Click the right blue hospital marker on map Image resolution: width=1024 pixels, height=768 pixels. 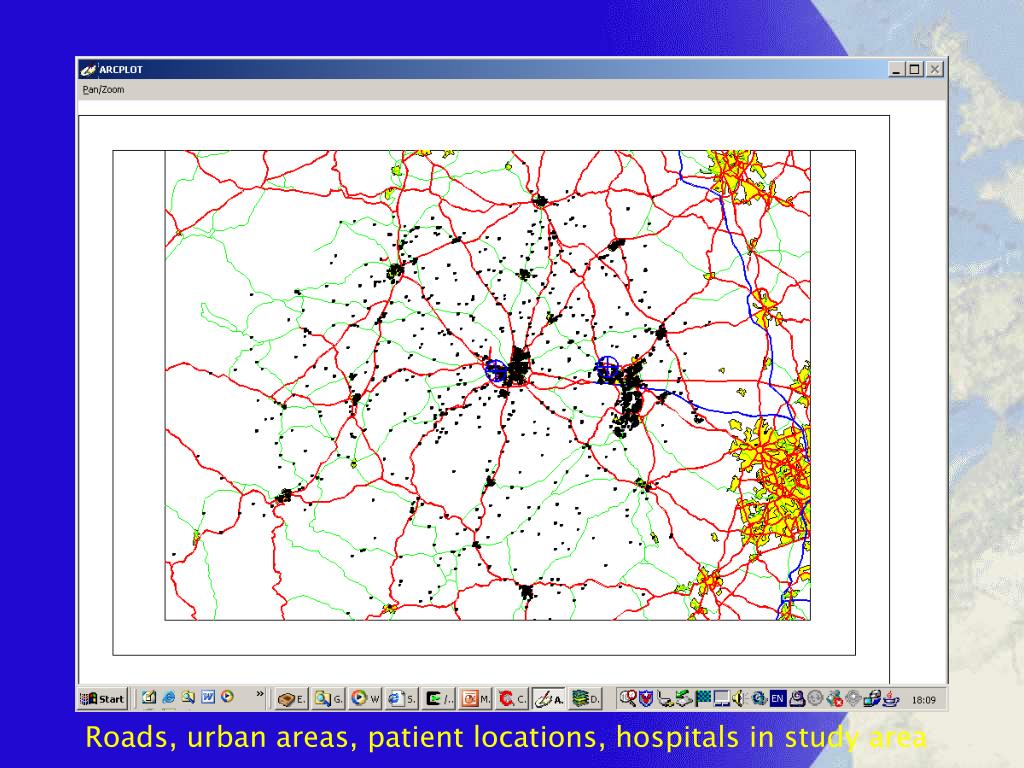point(607,368)
